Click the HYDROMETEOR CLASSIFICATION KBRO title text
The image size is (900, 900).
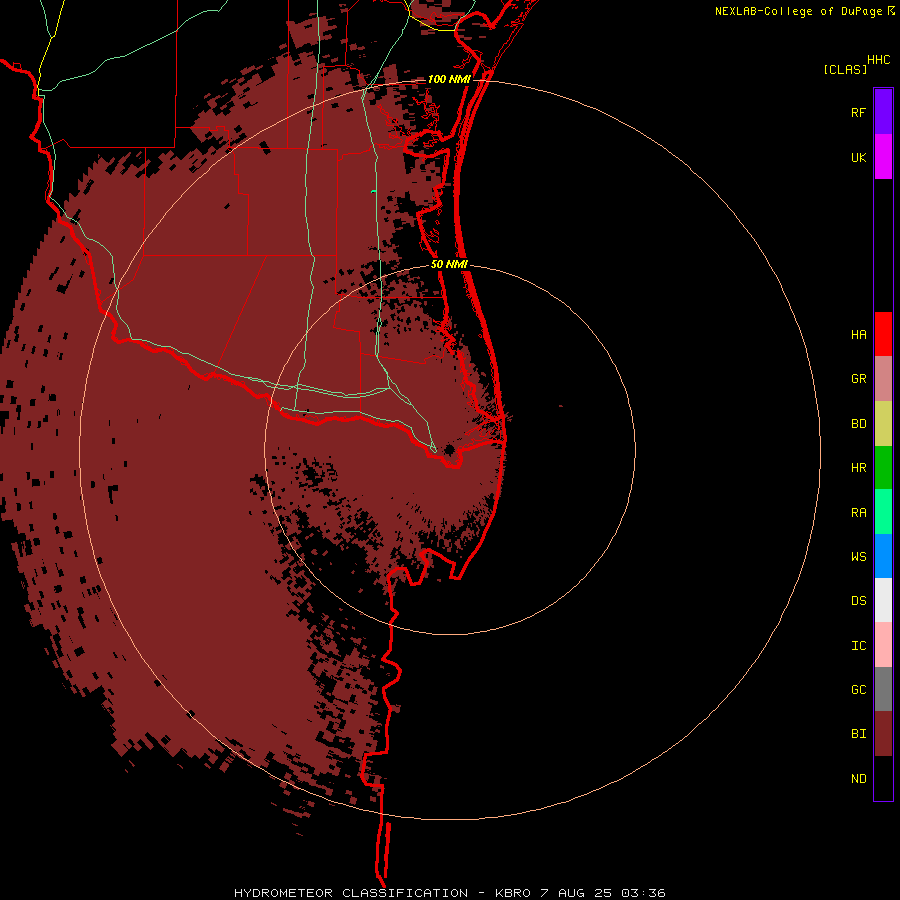coord(449,893)
